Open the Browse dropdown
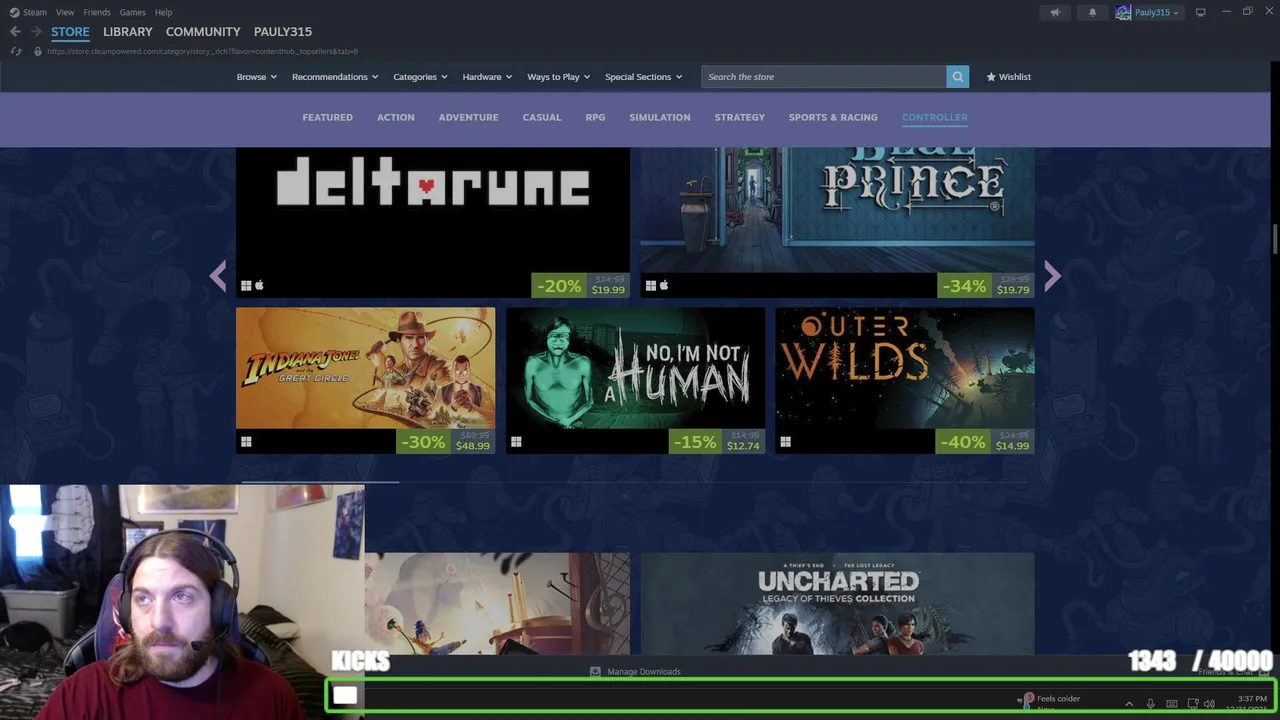The image size is (1280, 720). tap(257, 77)
